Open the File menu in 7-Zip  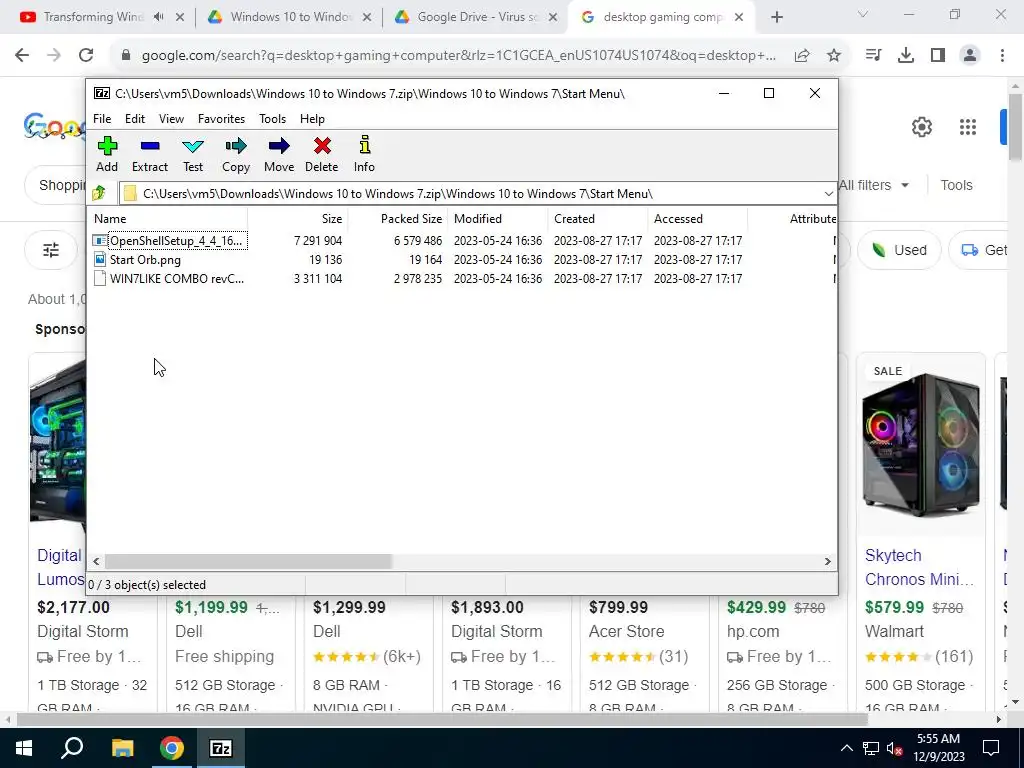pos(102,119)
